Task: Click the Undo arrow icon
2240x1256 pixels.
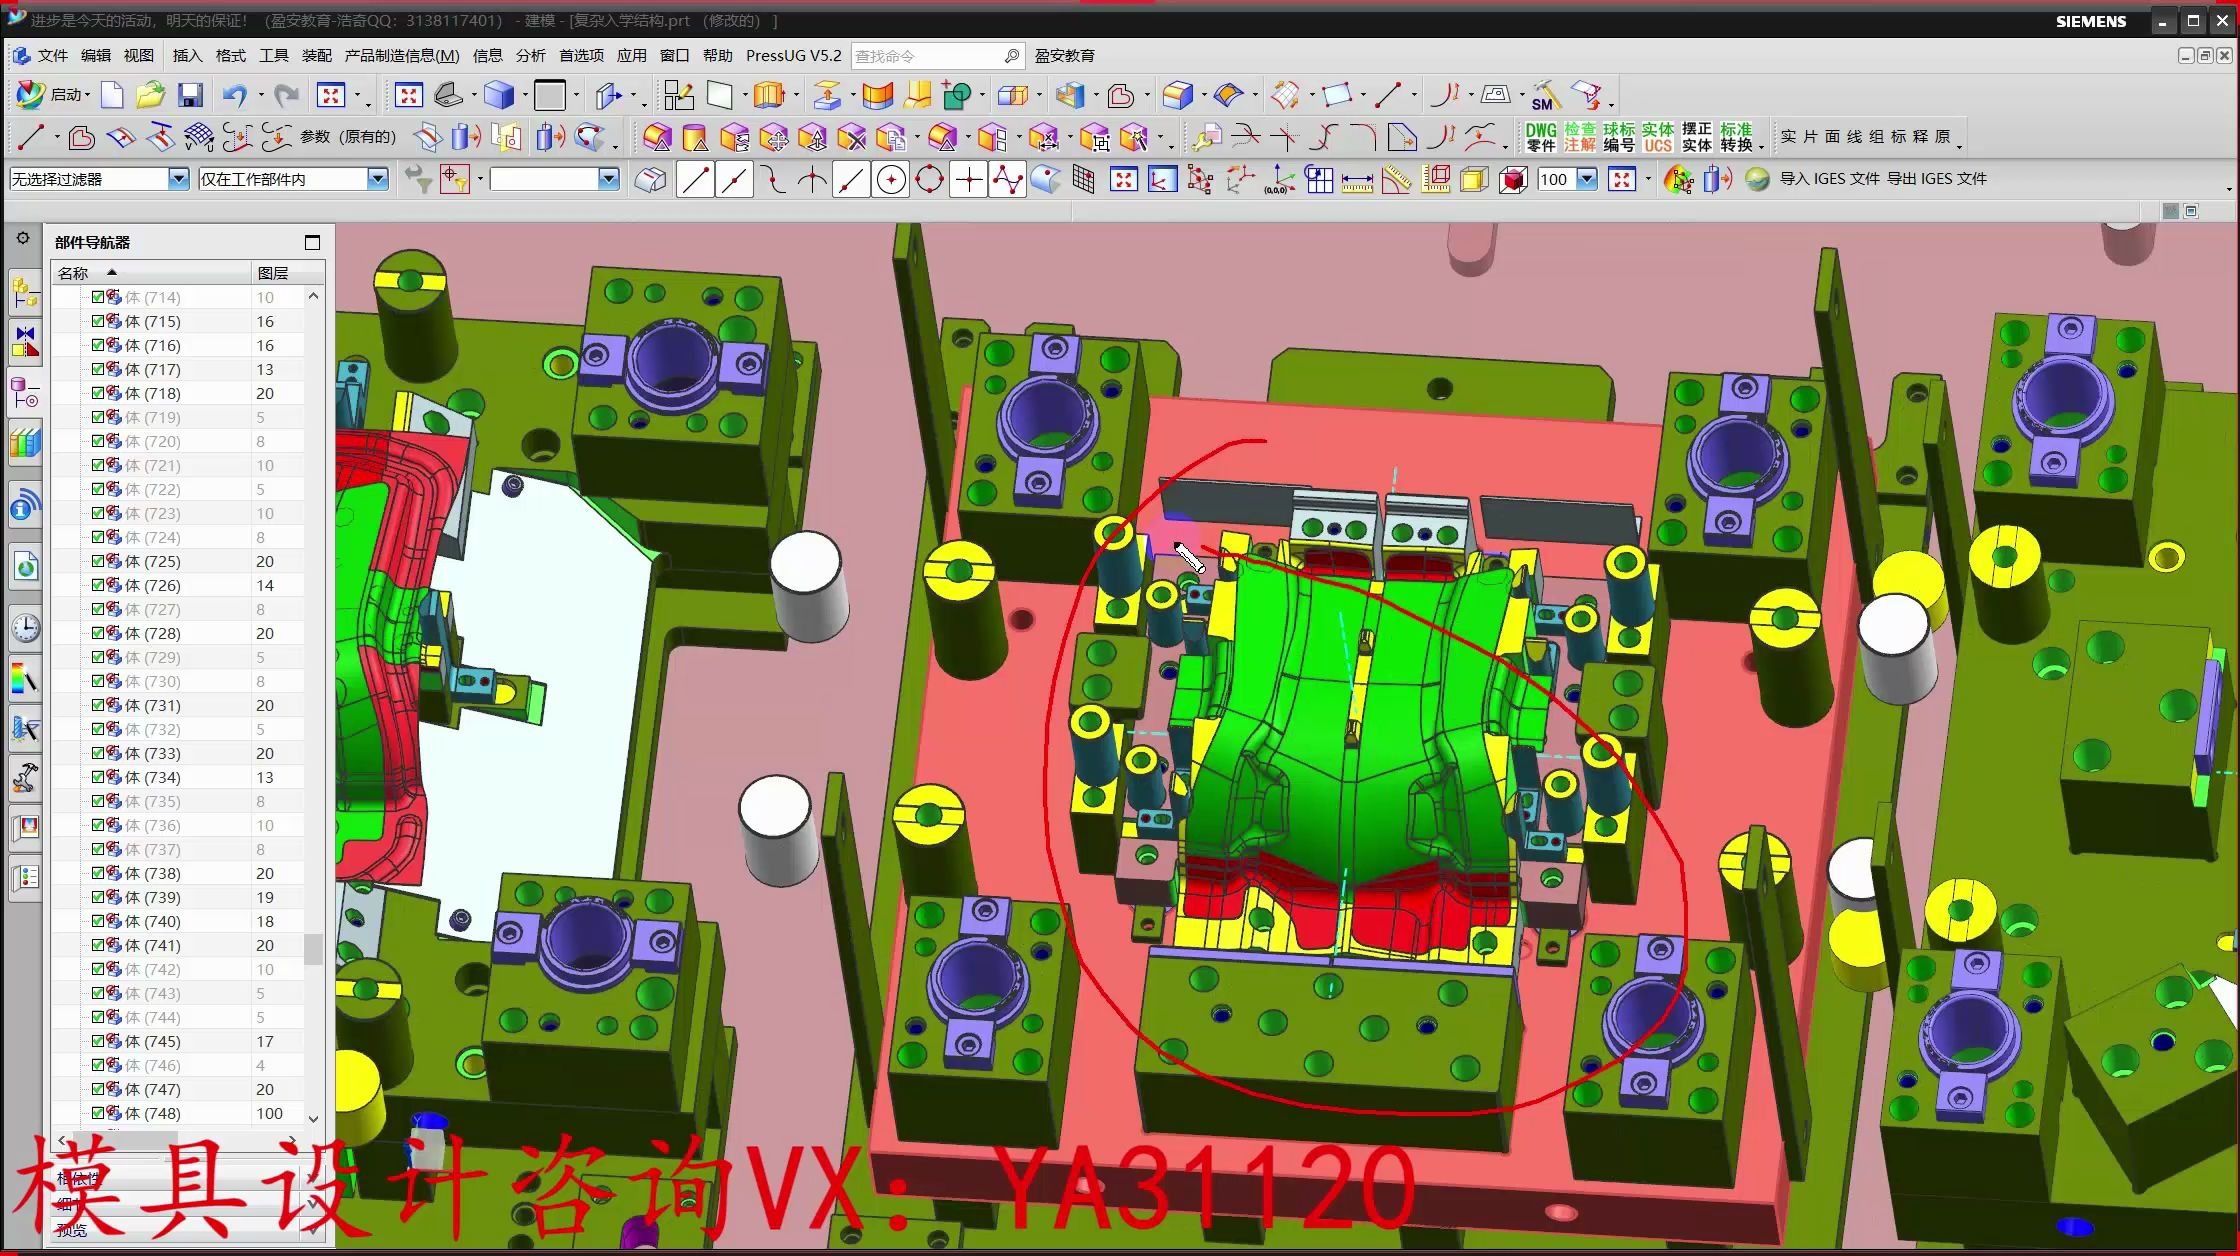Action: (234, 95)
